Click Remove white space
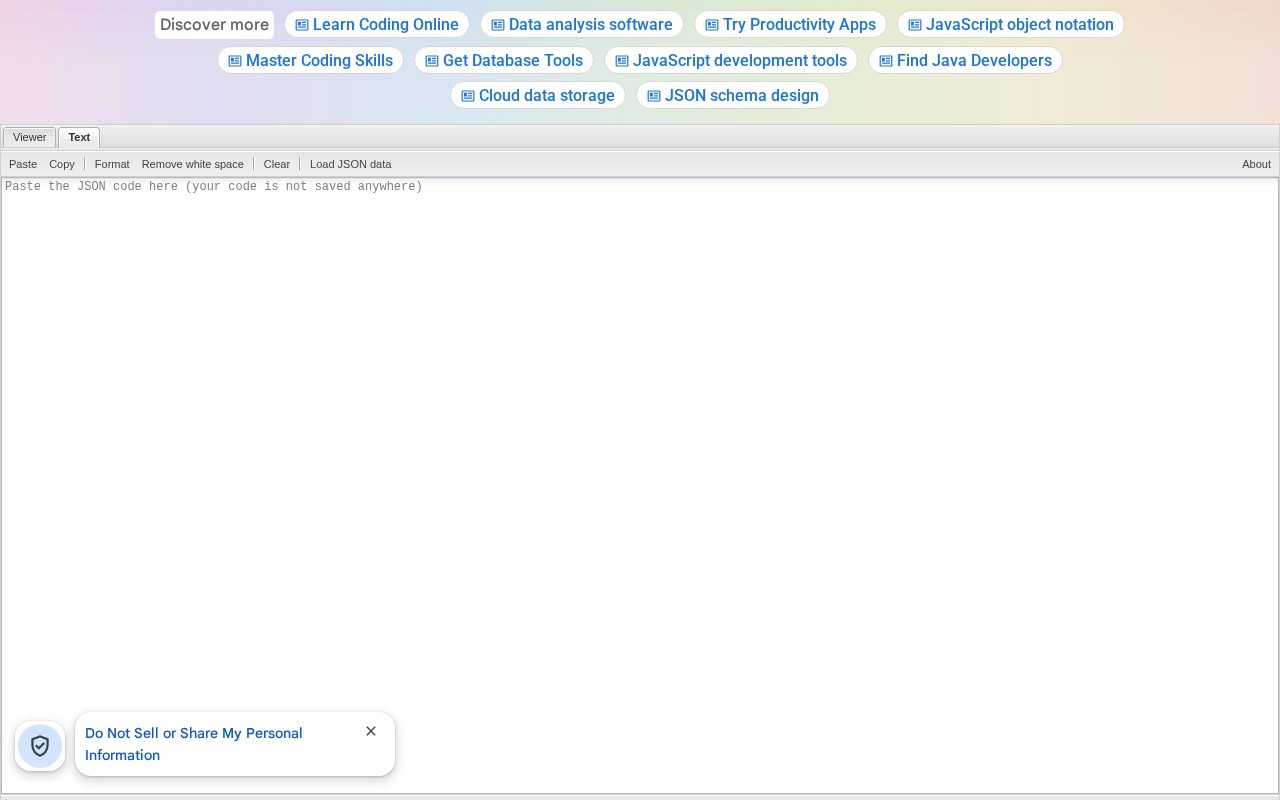The width and height of the screenshot is (1280, 800). pos(193,164)
